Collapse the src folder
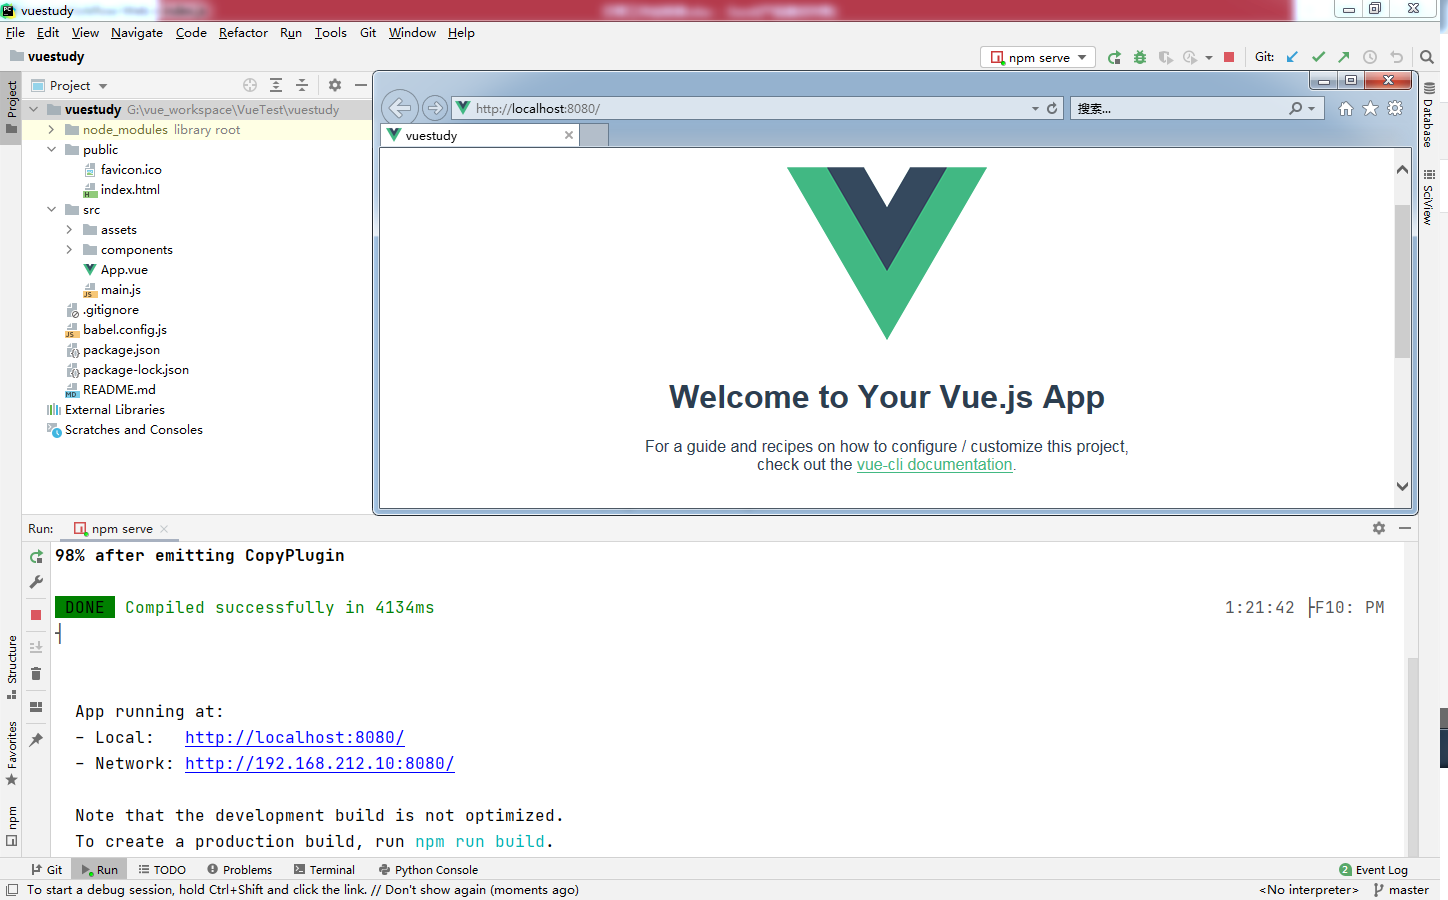1448x900 pixels. [x=51, y=210]
